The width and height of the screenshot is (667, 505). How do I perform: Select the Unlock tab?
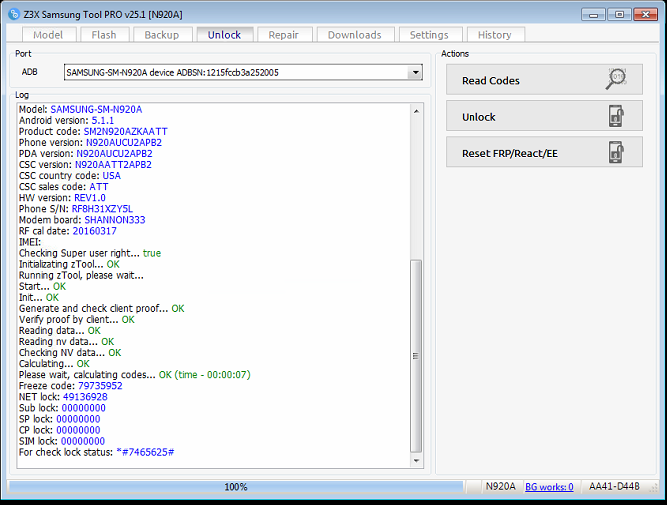point(224,35)
